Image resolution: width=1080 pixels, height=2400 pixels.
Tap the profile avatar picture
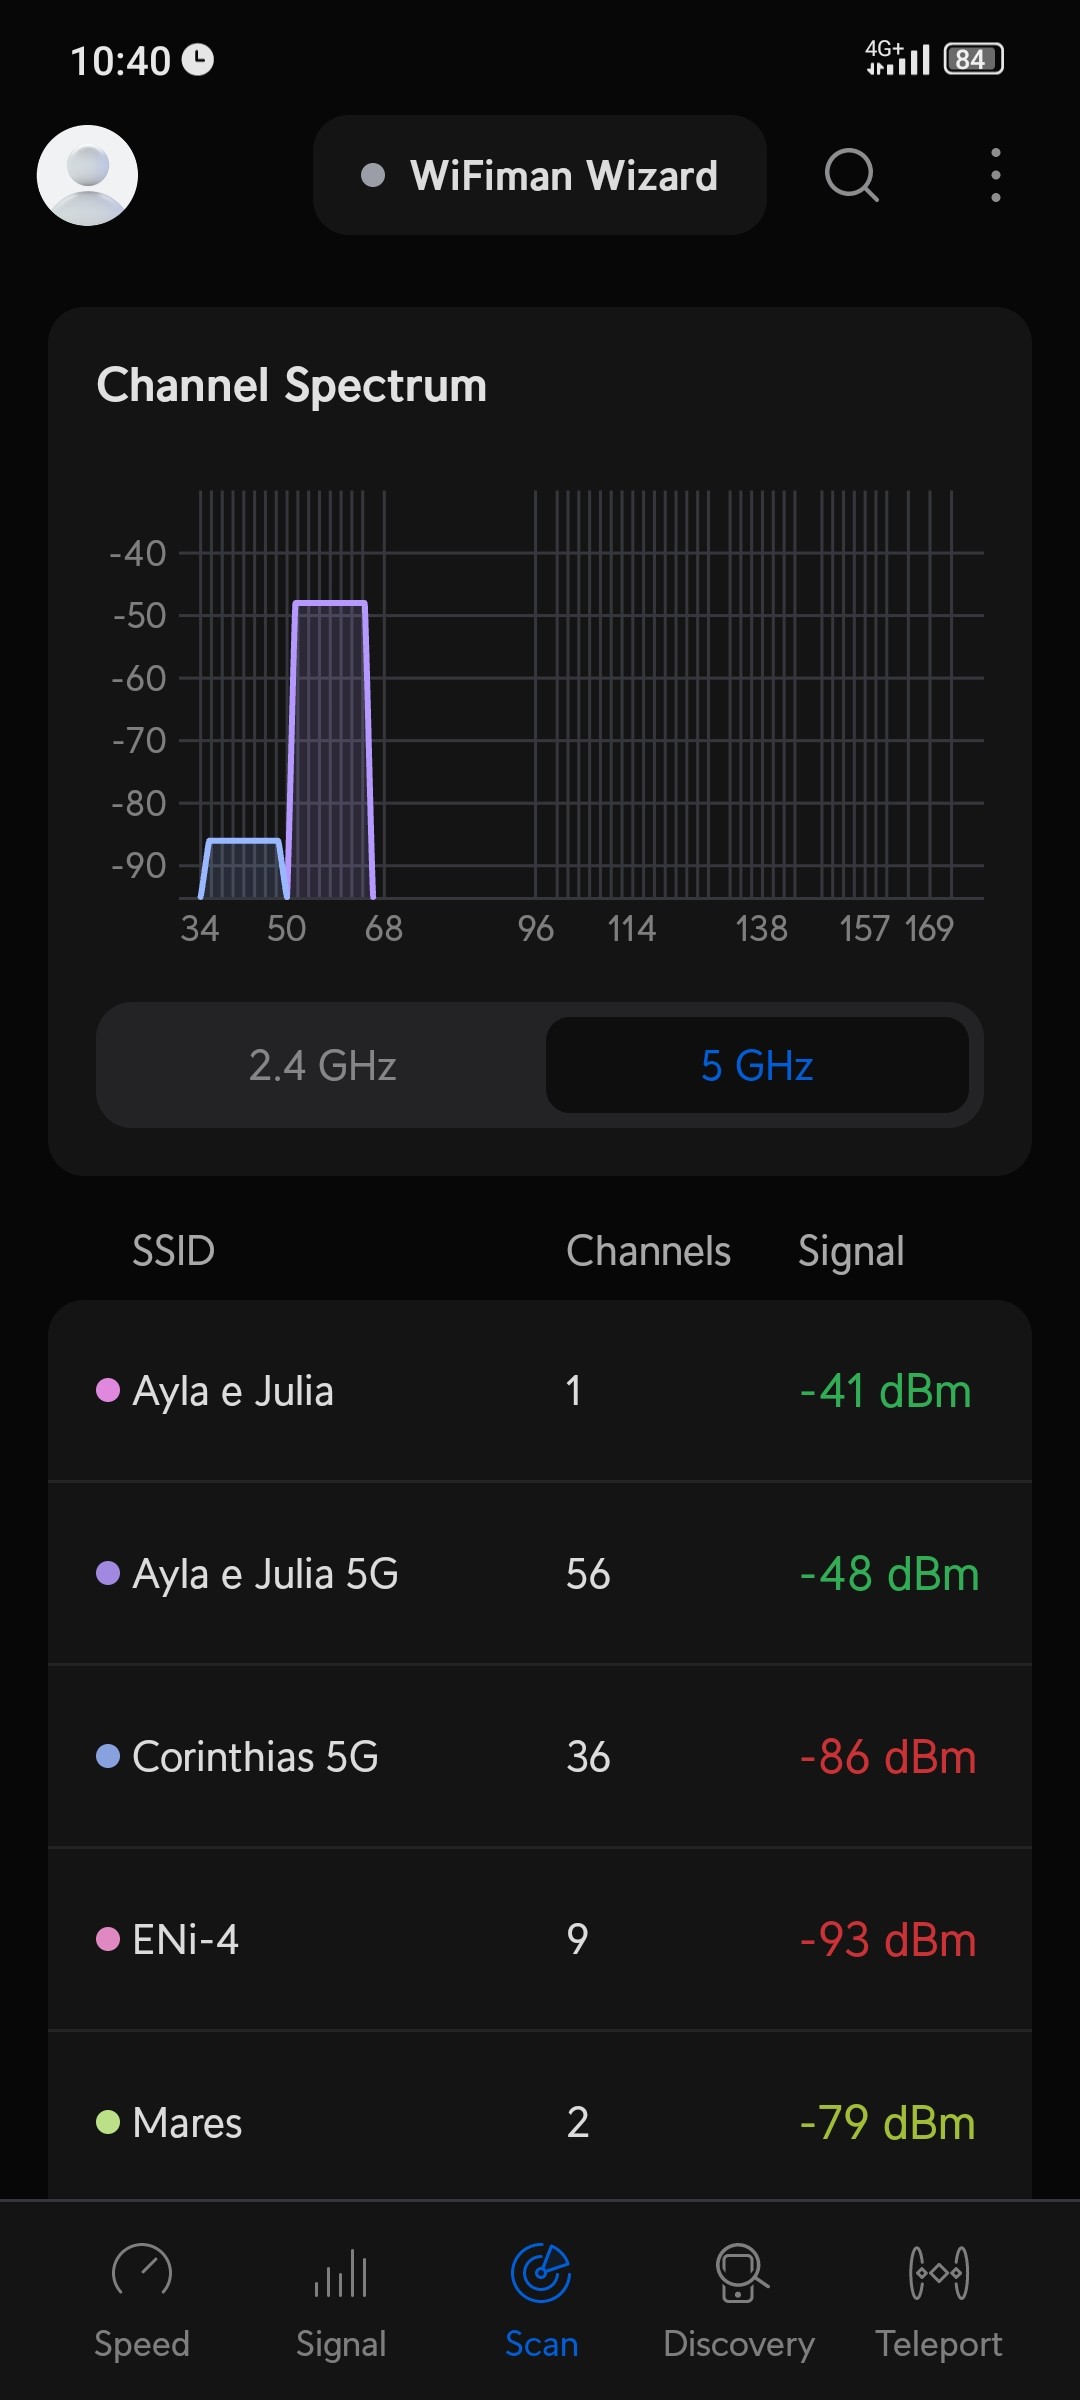(x=88, y=176)
